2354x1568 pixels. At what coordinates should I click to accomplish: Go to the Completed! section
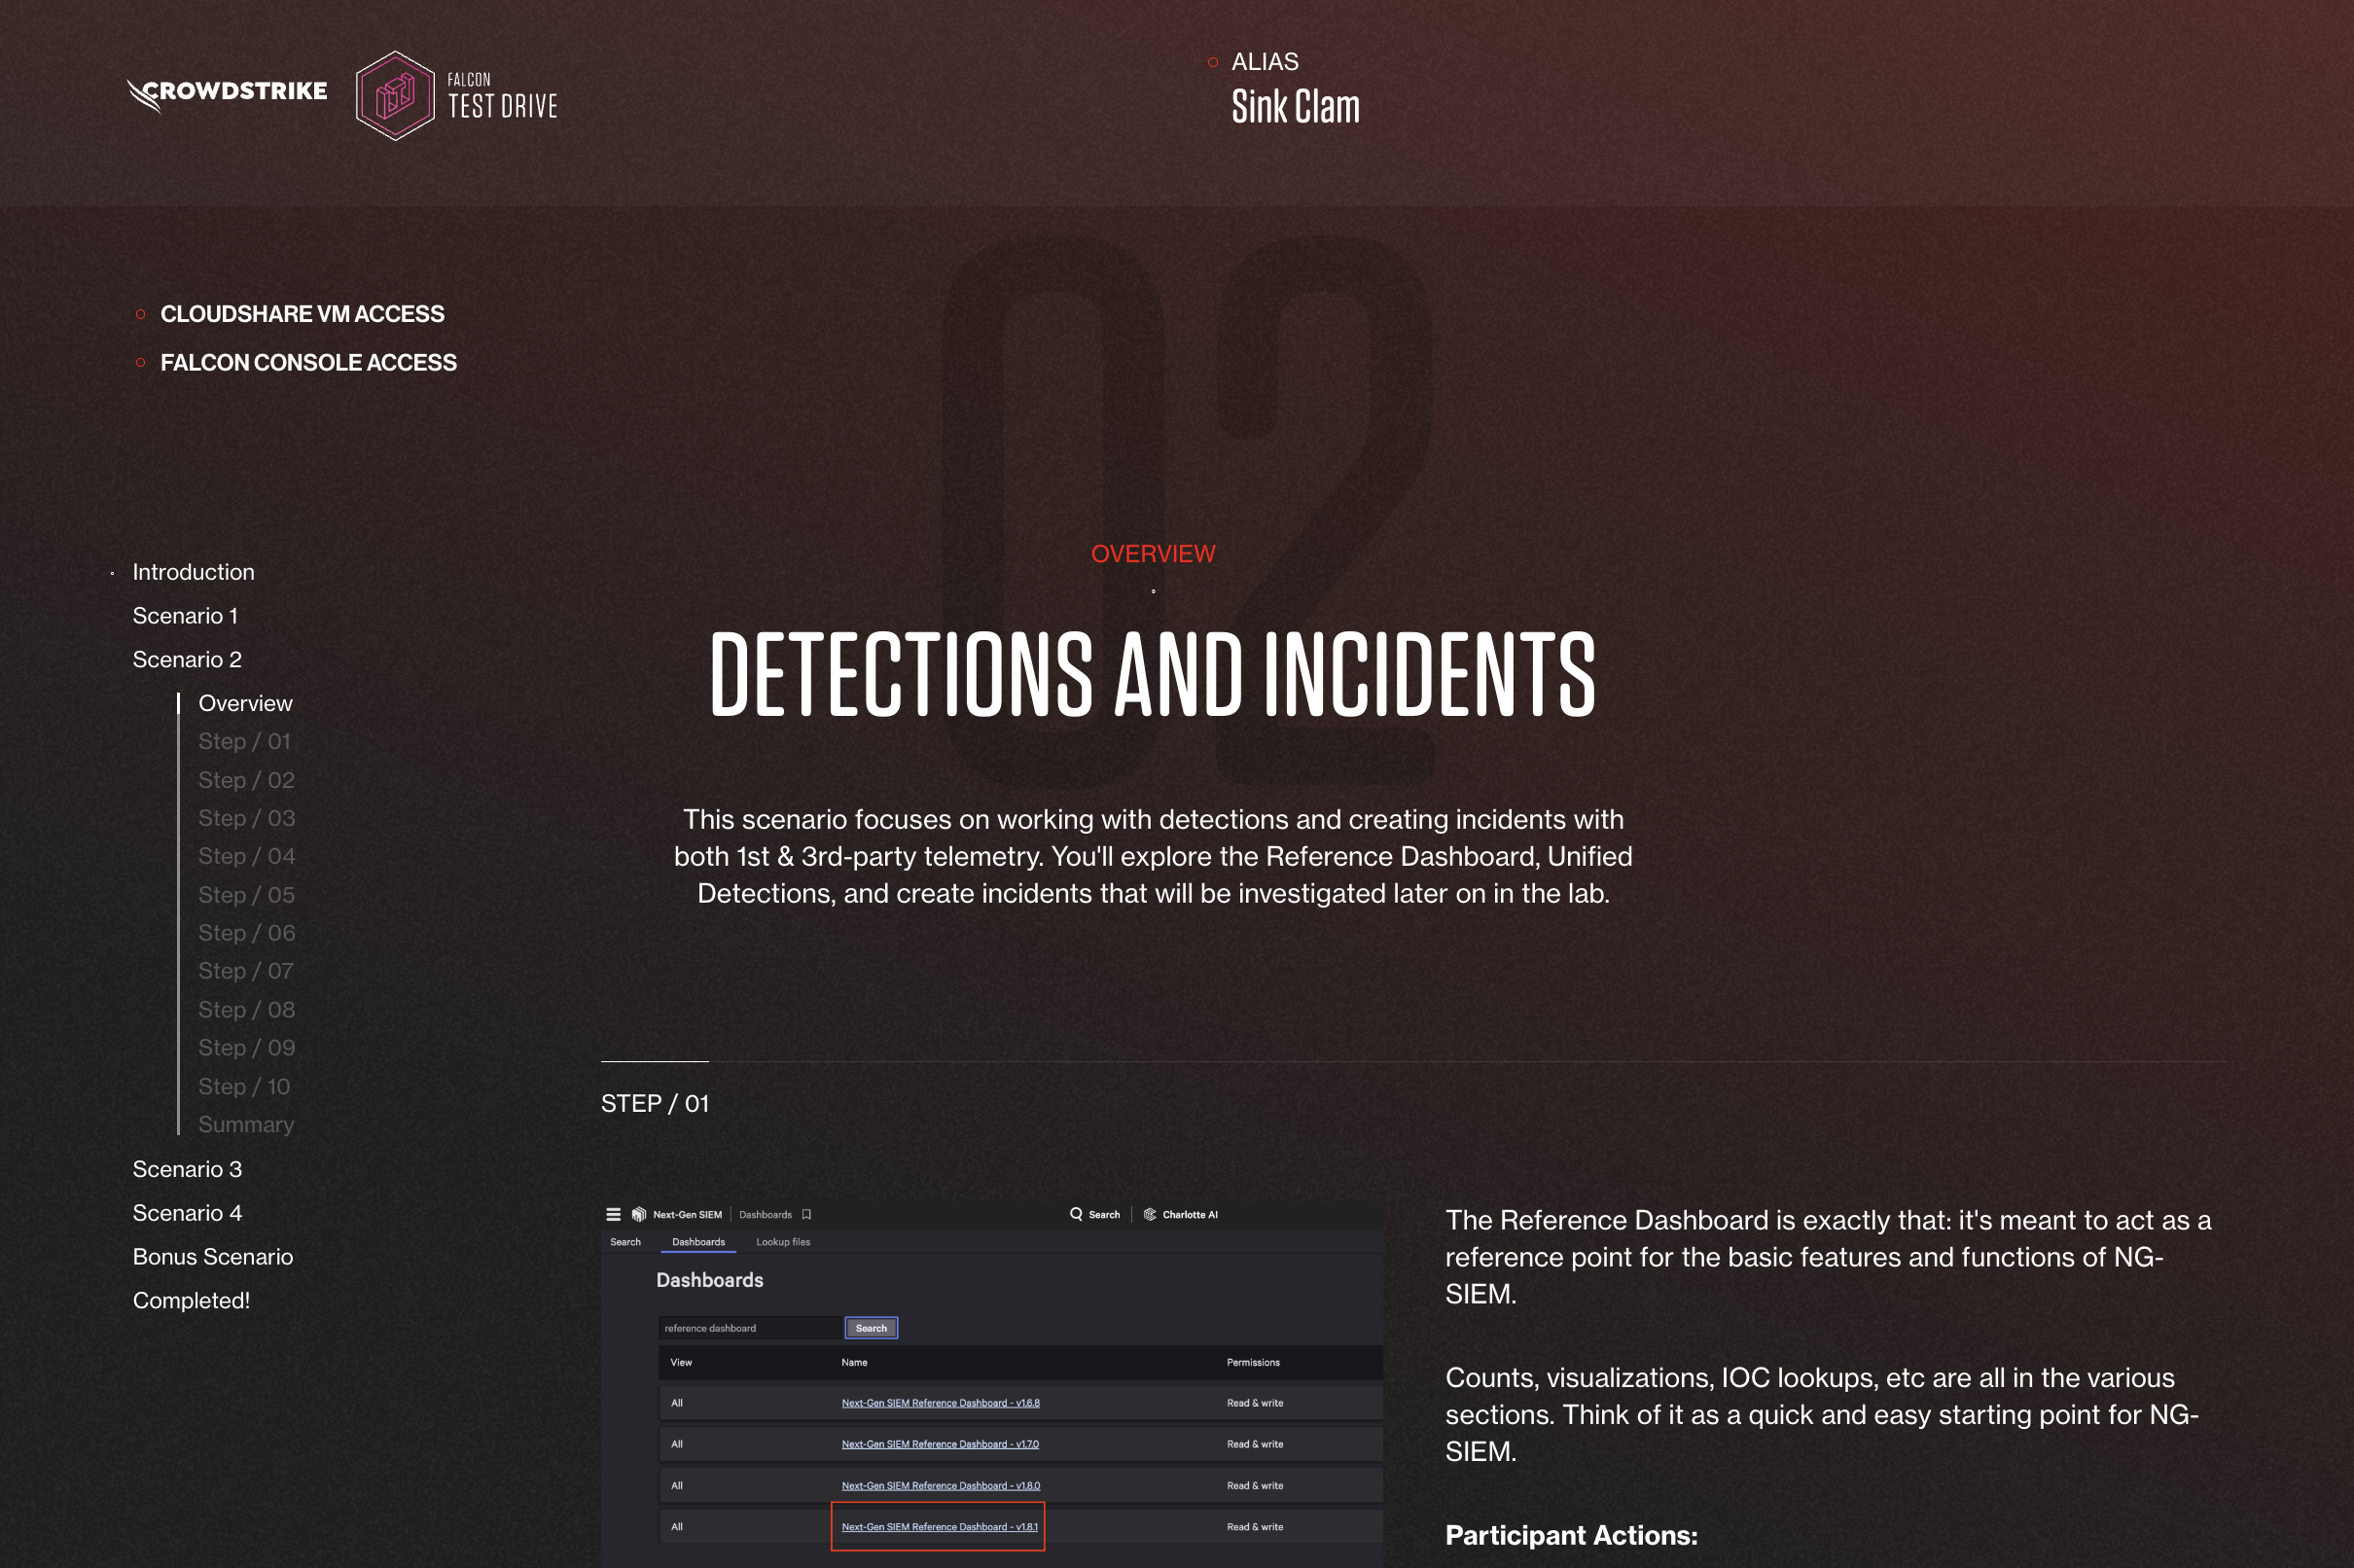191,1301
